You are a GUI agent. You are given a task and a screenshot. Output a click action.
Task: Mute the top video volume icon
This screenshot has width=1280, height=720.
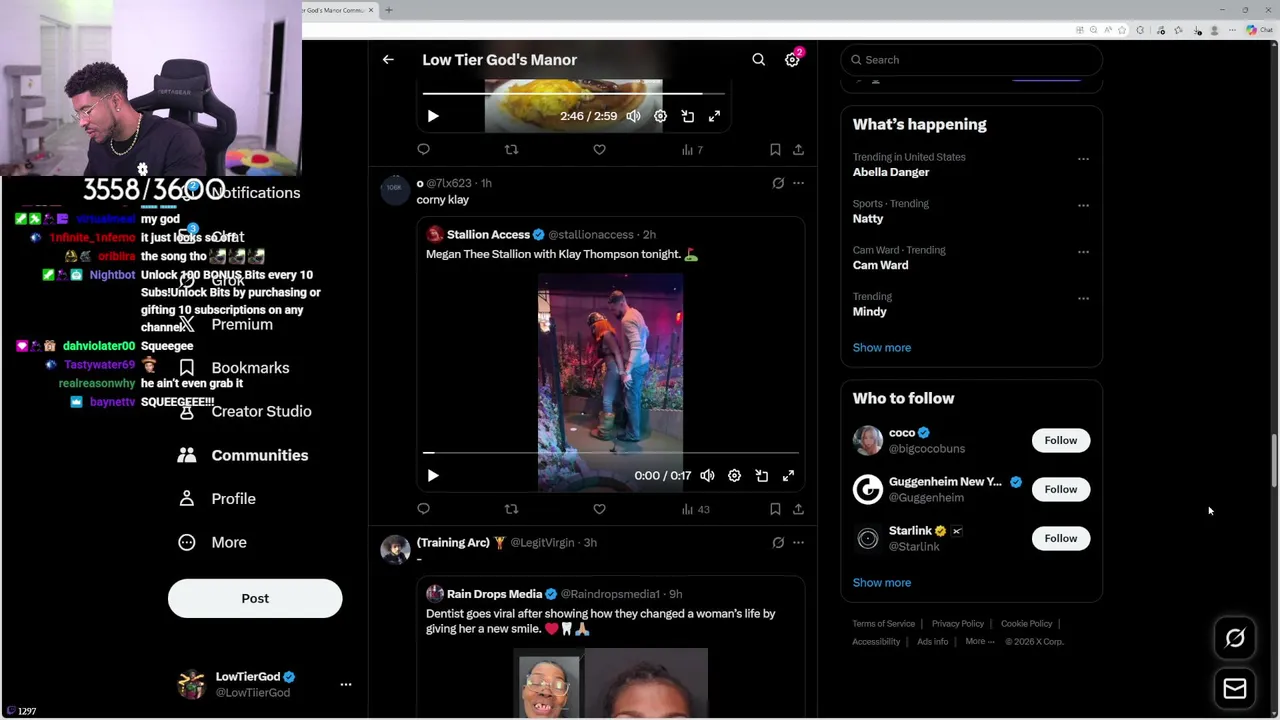633,116
